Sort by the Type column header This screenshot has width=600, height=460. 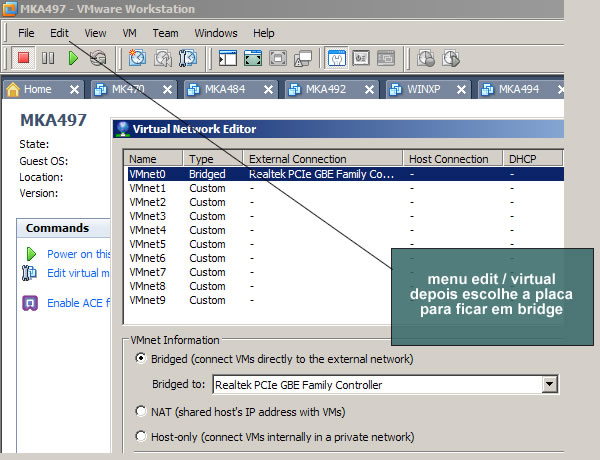[213, 158]
